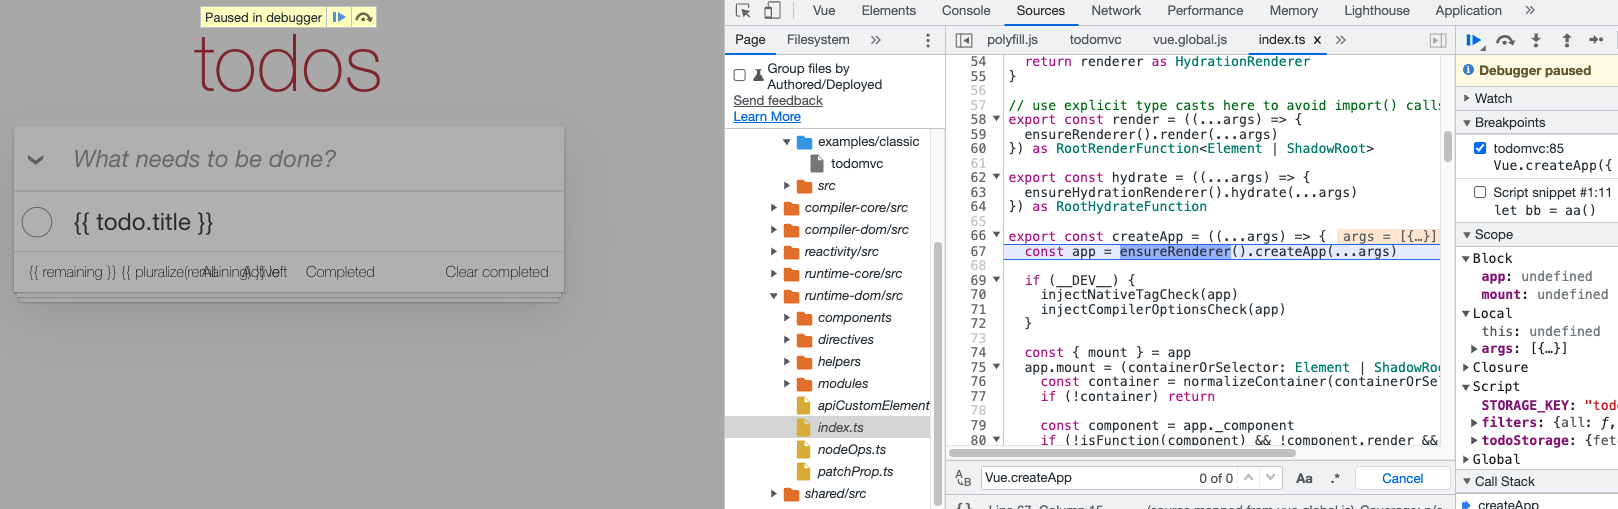
Task: Show more open file tabs
Action: (x=1341, y=40)
